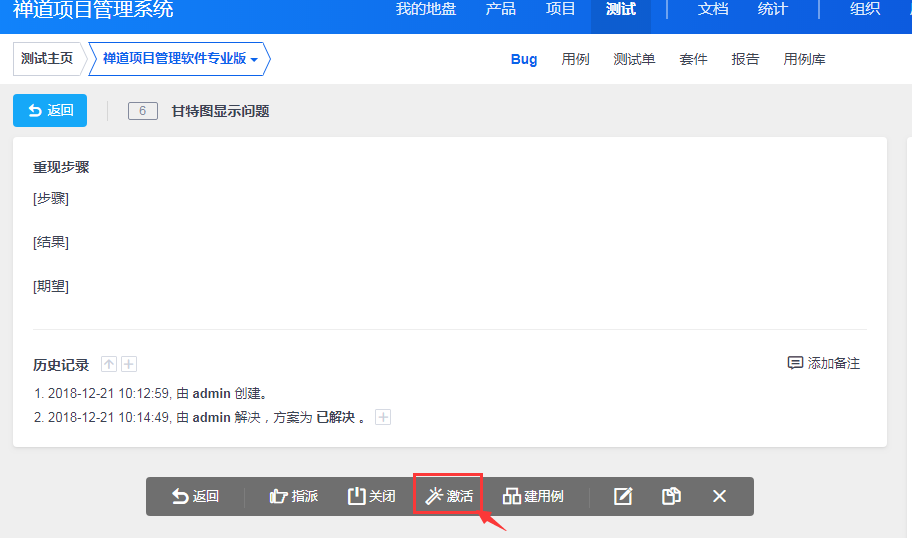This screenshot has height=538, width=912.
Task: Select 测试 in top navigation
Action: pyautogui.click(x=621, y=9)
